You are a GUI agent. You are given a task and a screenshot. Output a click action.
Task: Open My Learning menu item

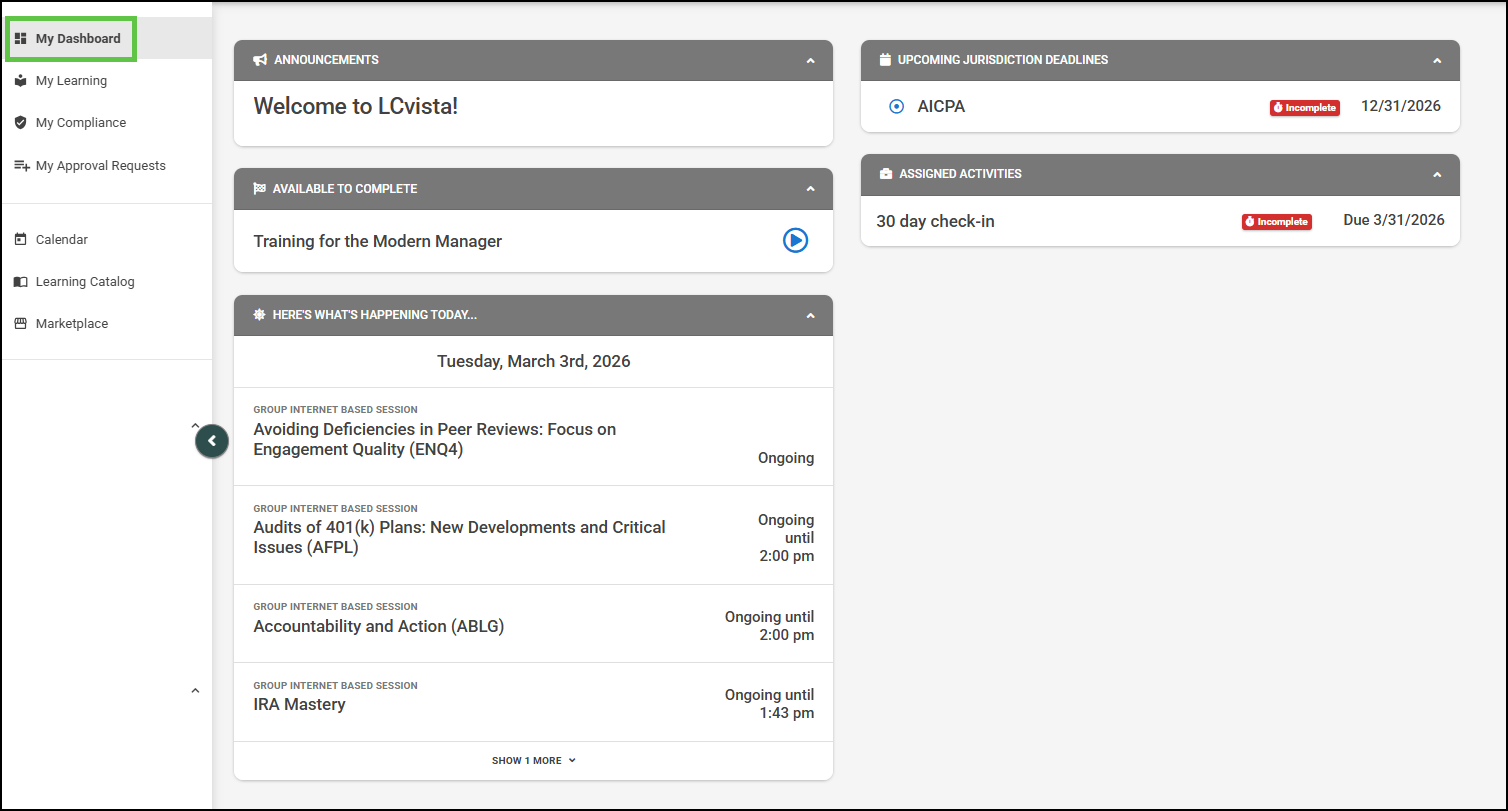tap(71, 81)
